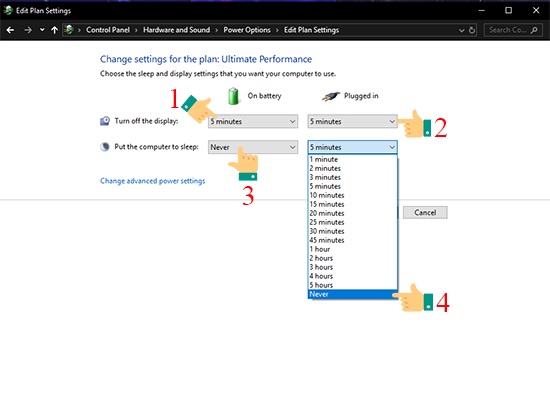Select 3 minutes from the list

[353, 177]
